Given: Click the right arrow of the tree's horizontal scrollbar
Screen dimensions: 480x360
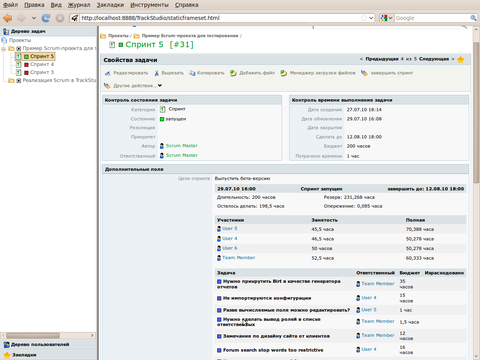Looking at the screenshot, I should (92, 335).
